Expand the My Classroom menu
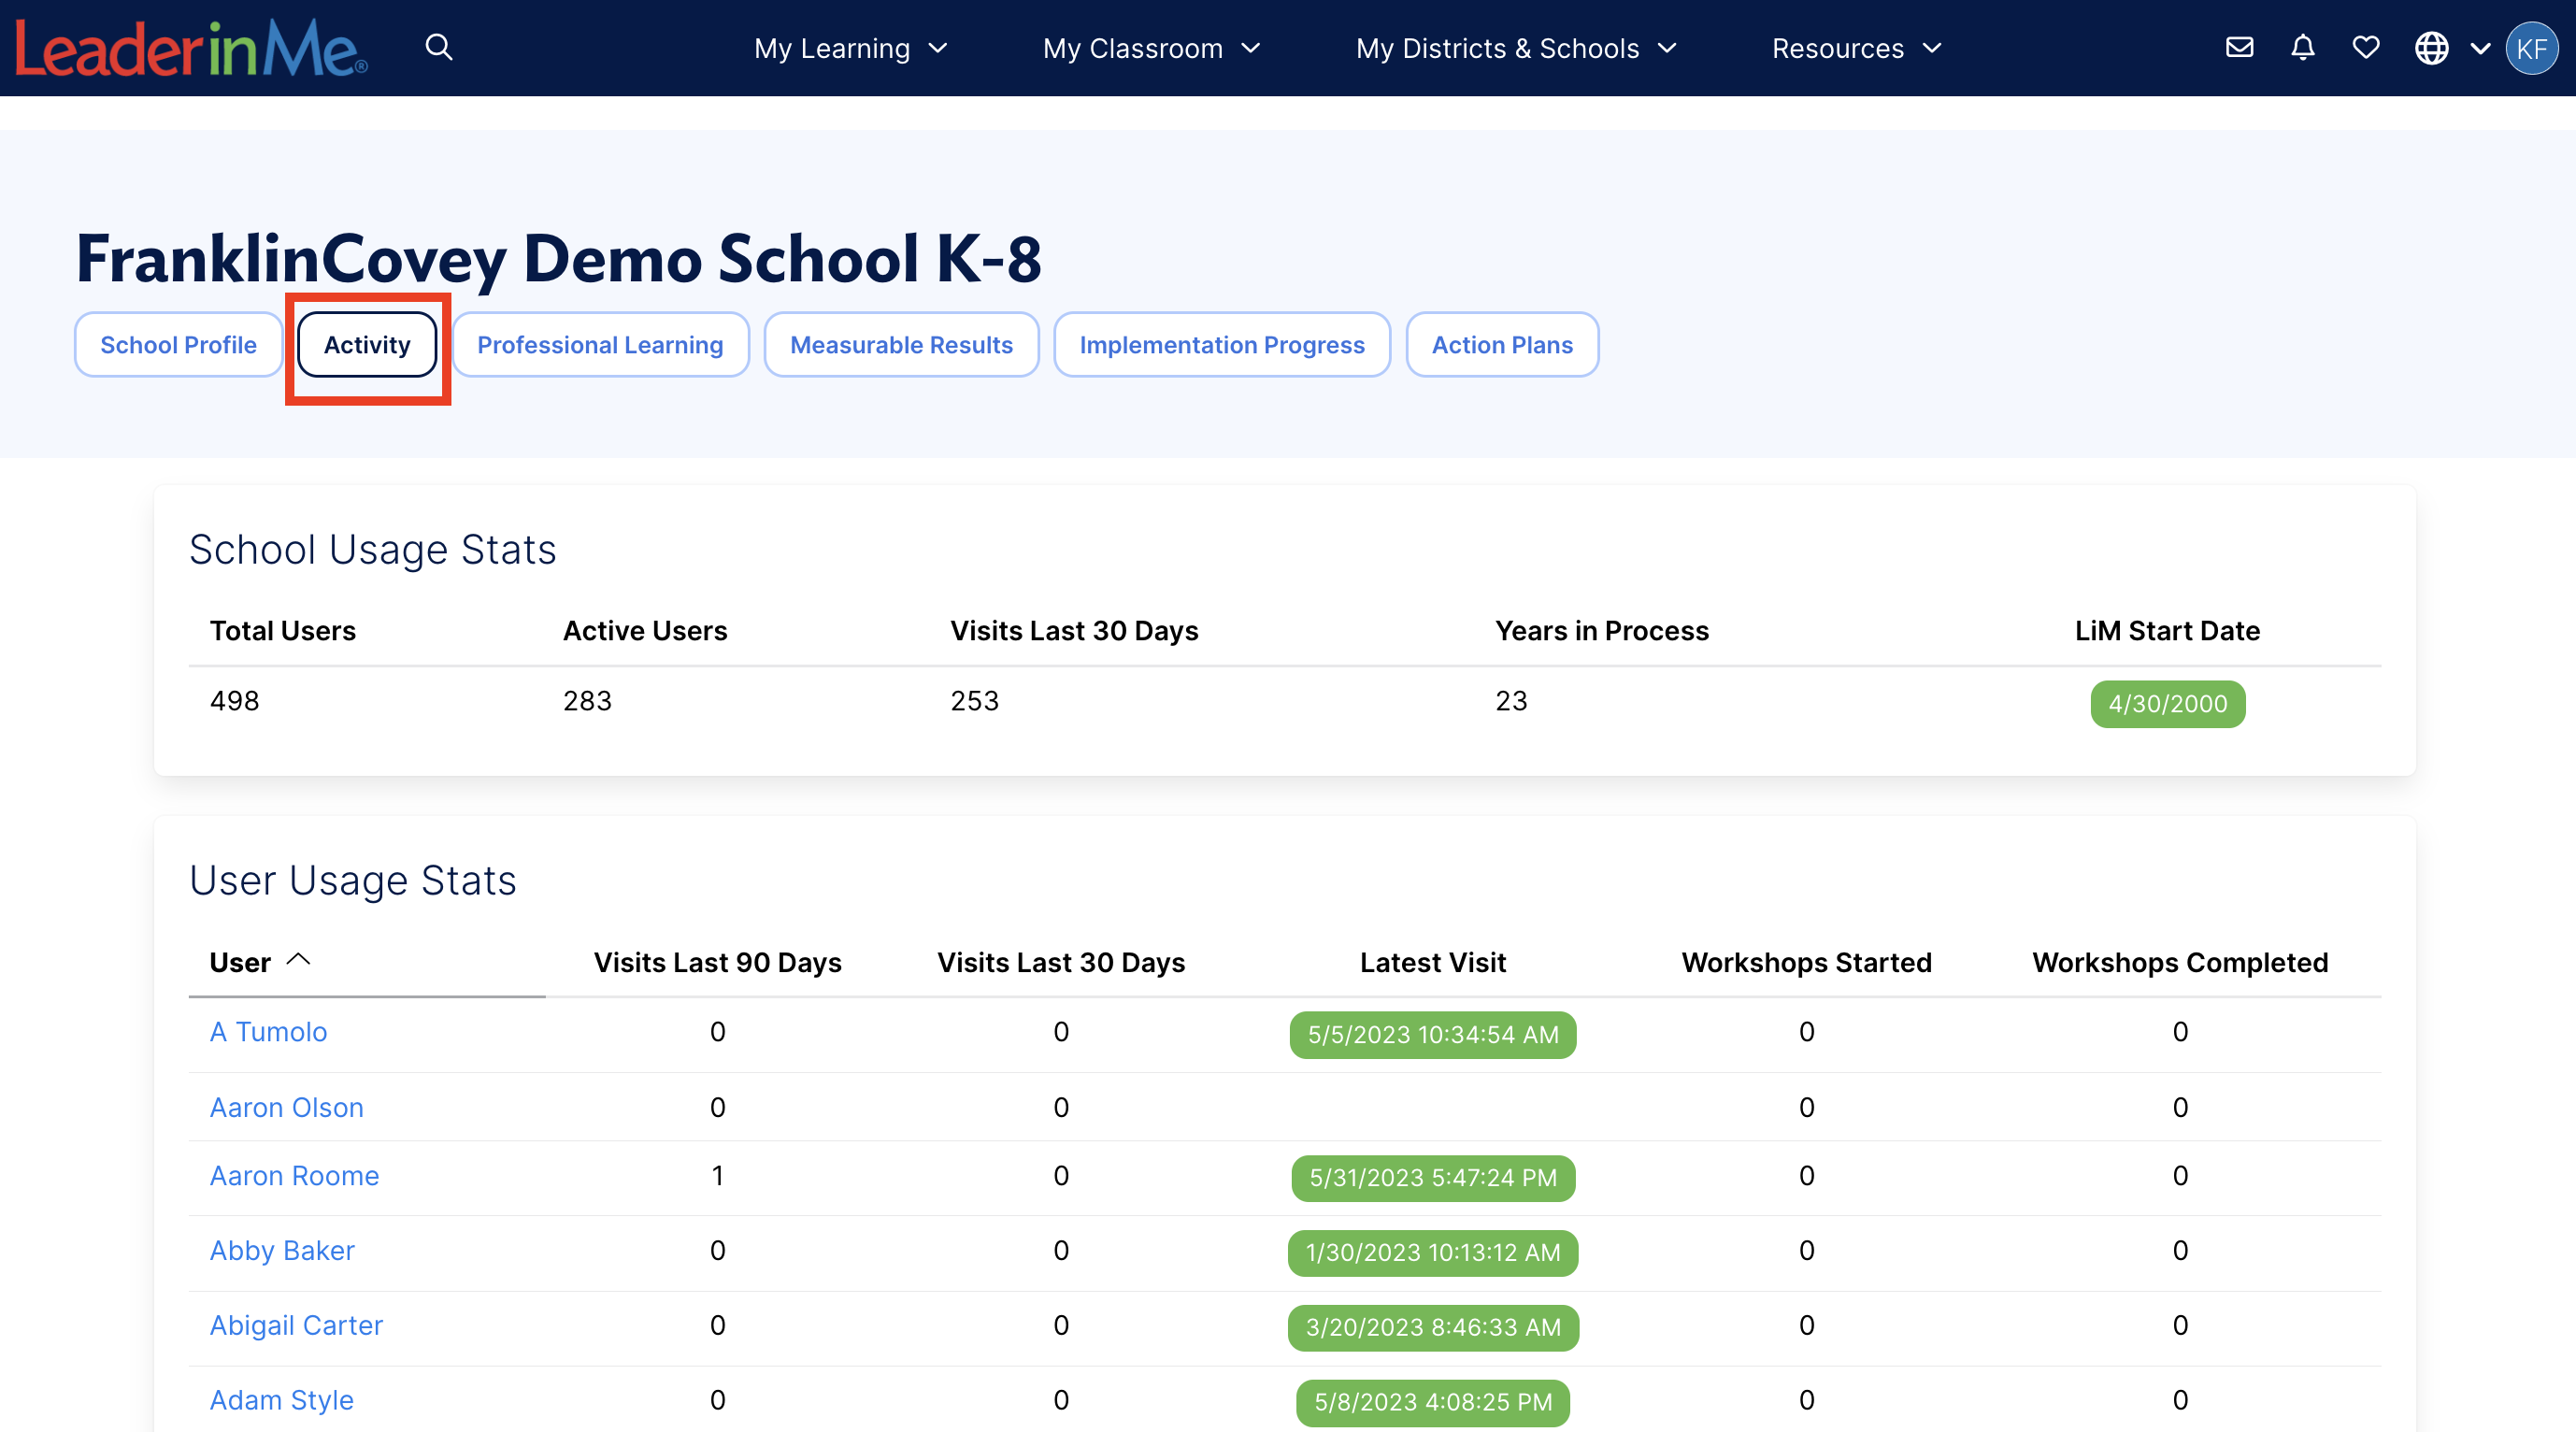The height and width of the screenshot is (1432, 2576). pyautogui.click(x=1151, y=48)
